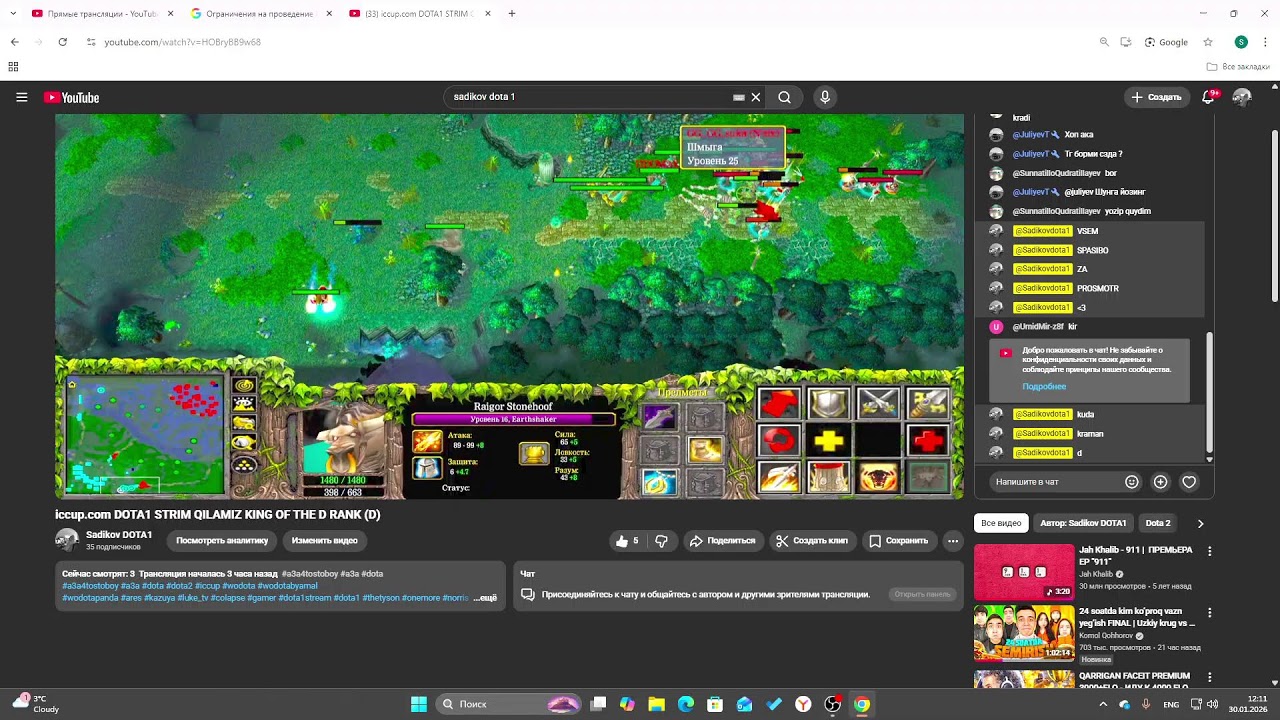Screen dimensions: 1280x720
Task: Show more chips with right arrow
Action: [x=1200, y=523]
